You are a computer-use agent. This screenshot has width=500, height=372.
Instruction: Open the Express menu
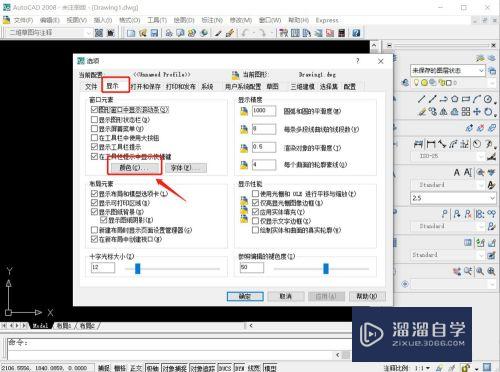click(x=327, y=20)
